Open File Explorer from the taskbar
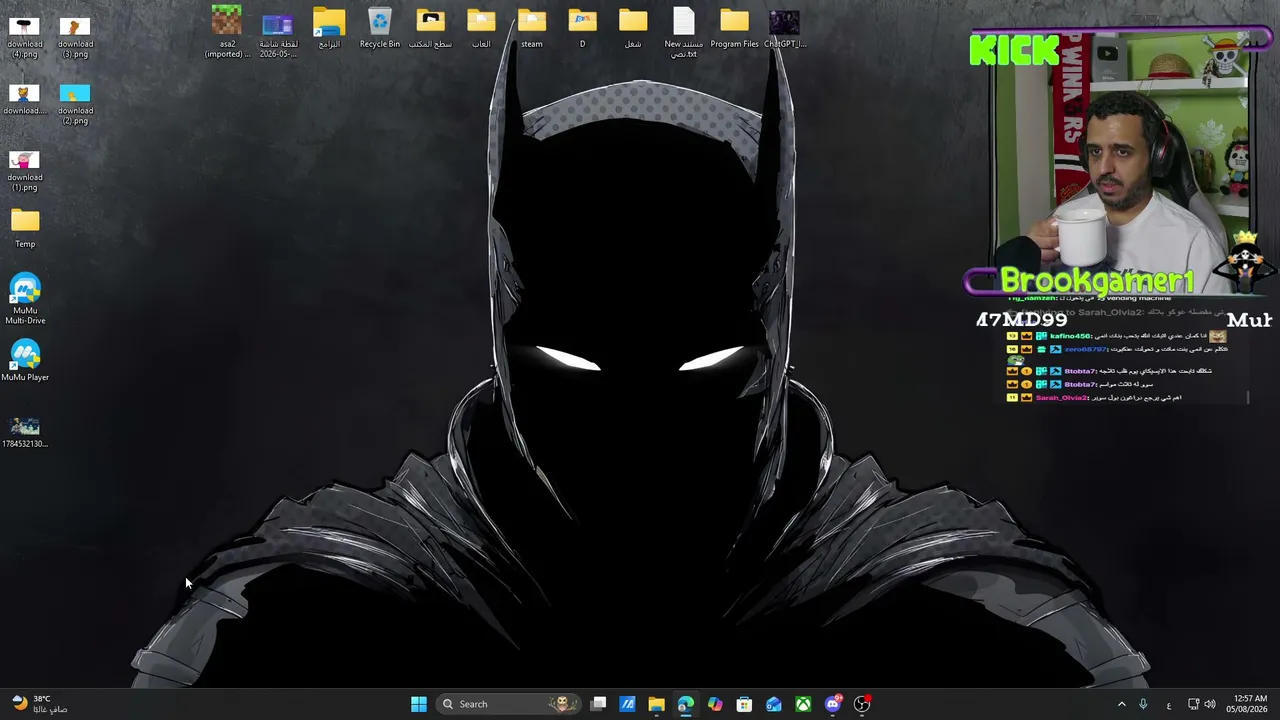The width and height of the screenshot is (1280, 720). [x=656, y=704]
